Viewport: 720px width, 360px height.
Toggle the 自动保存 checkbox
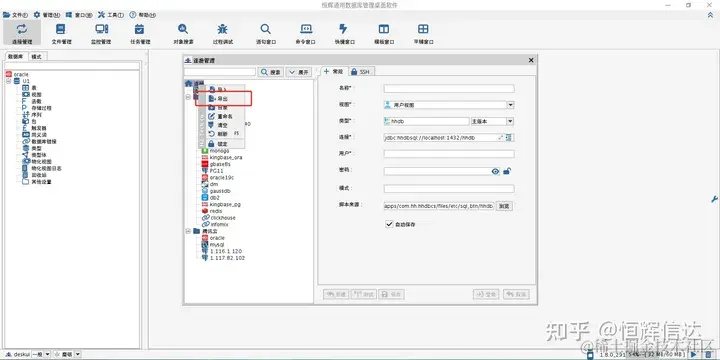click(389, 224)
